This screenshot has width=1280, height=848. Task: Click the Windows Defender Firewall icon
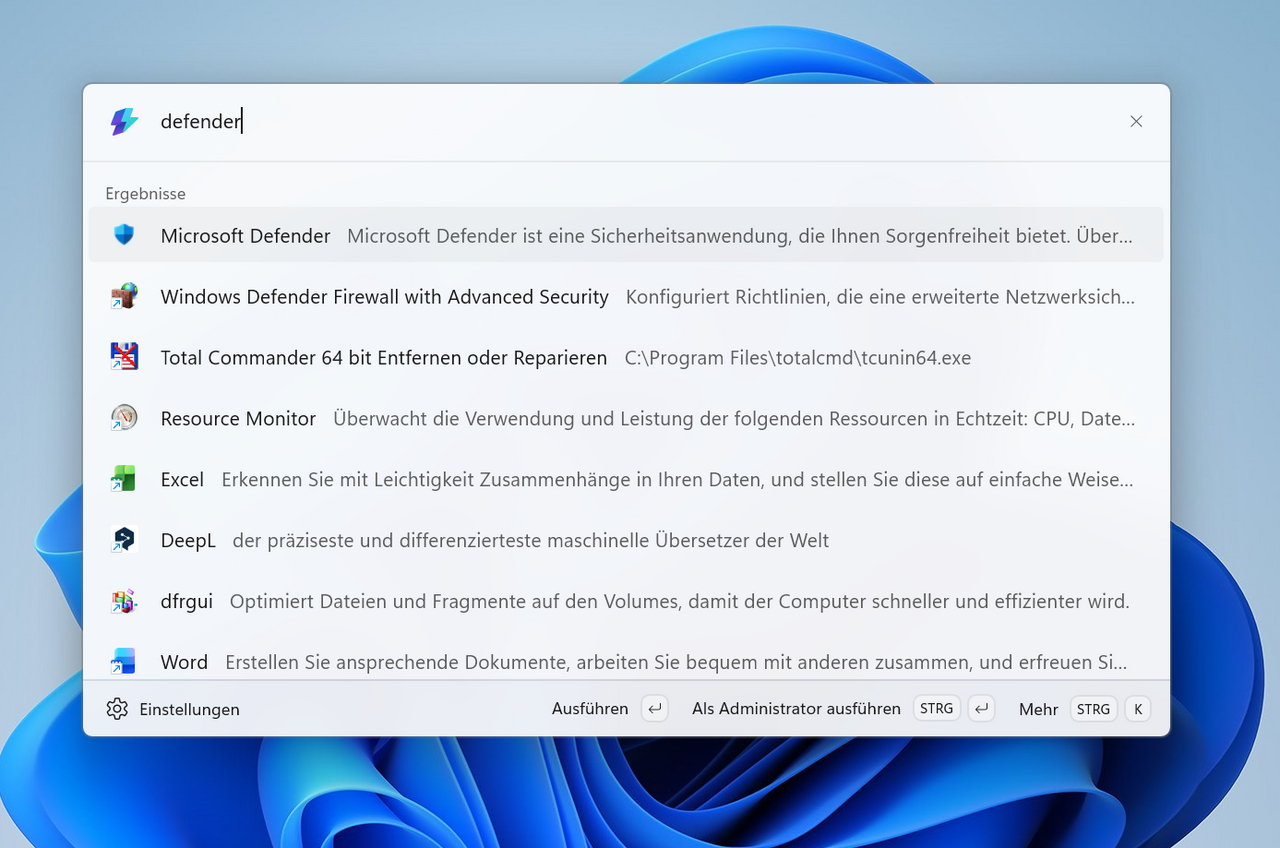(x=124, y=296)
